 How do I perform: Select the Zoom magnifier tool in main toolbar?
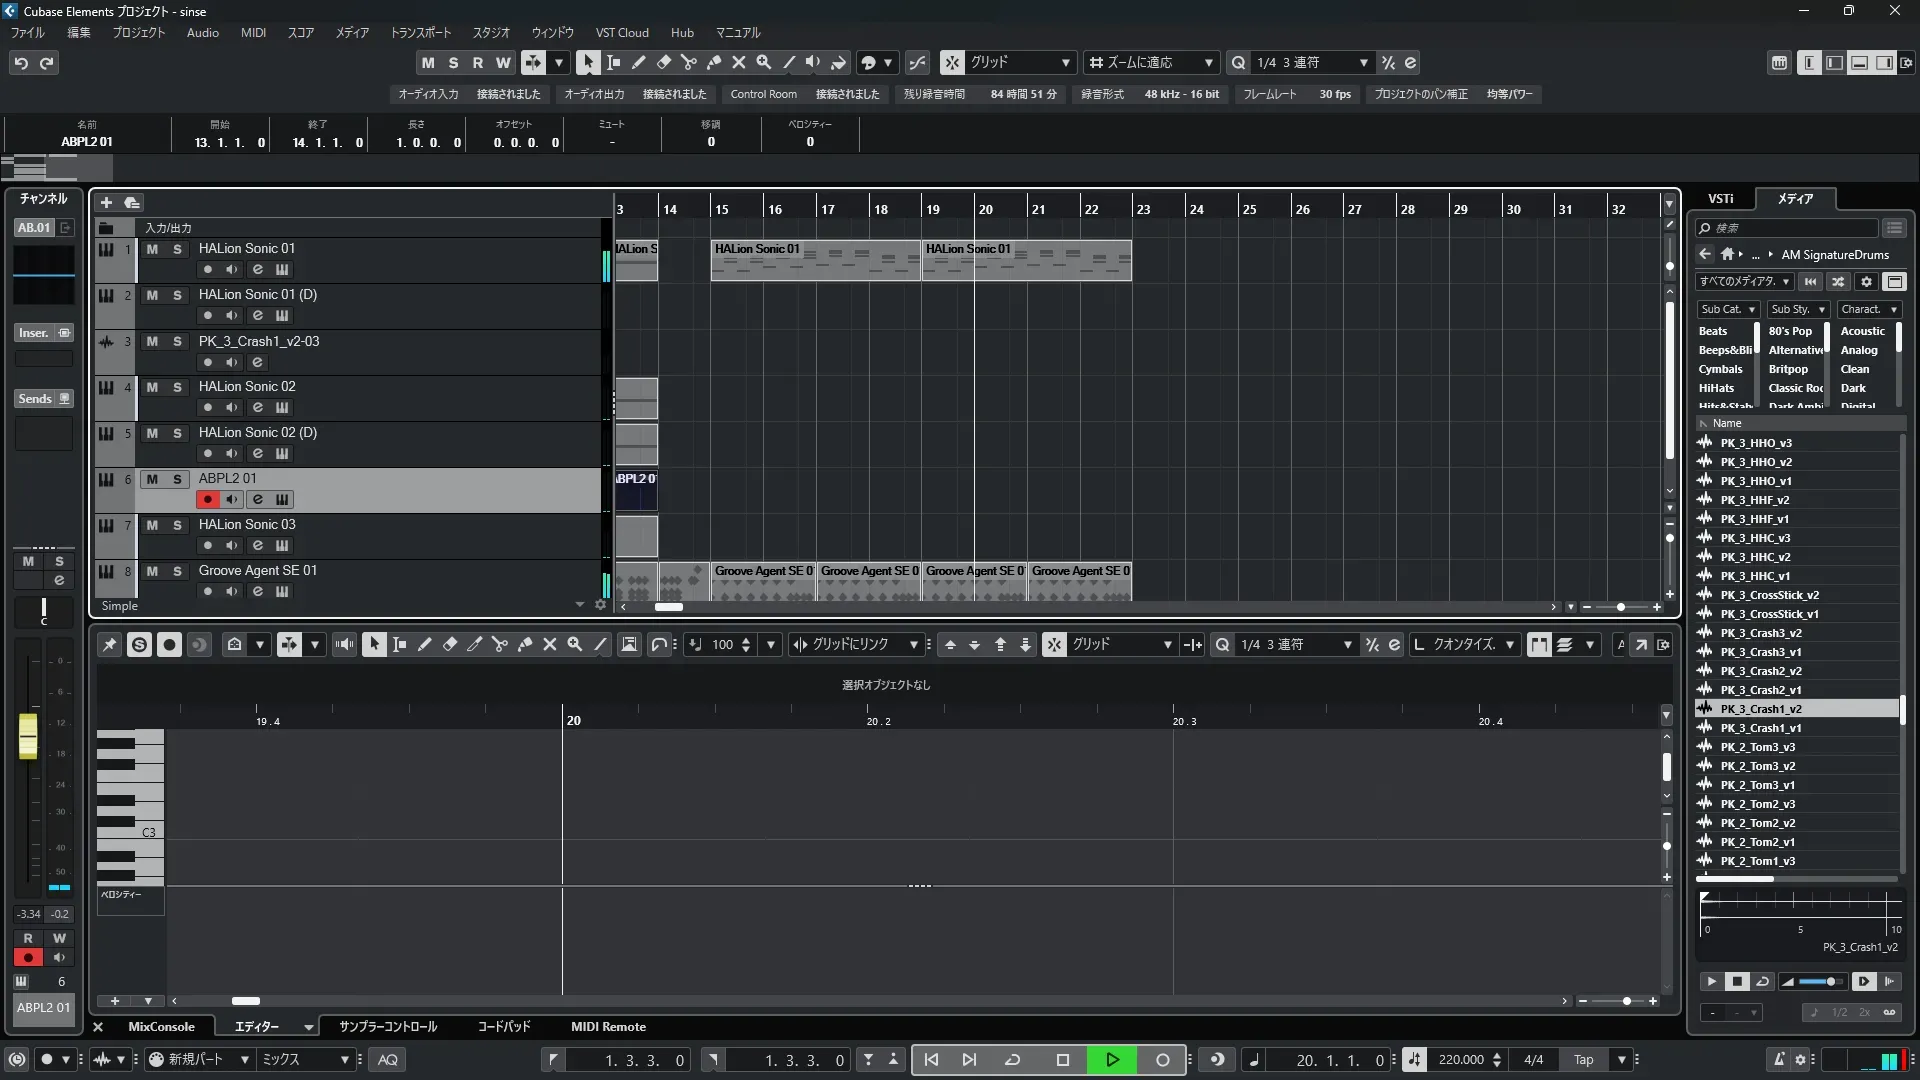pos(764,62)
